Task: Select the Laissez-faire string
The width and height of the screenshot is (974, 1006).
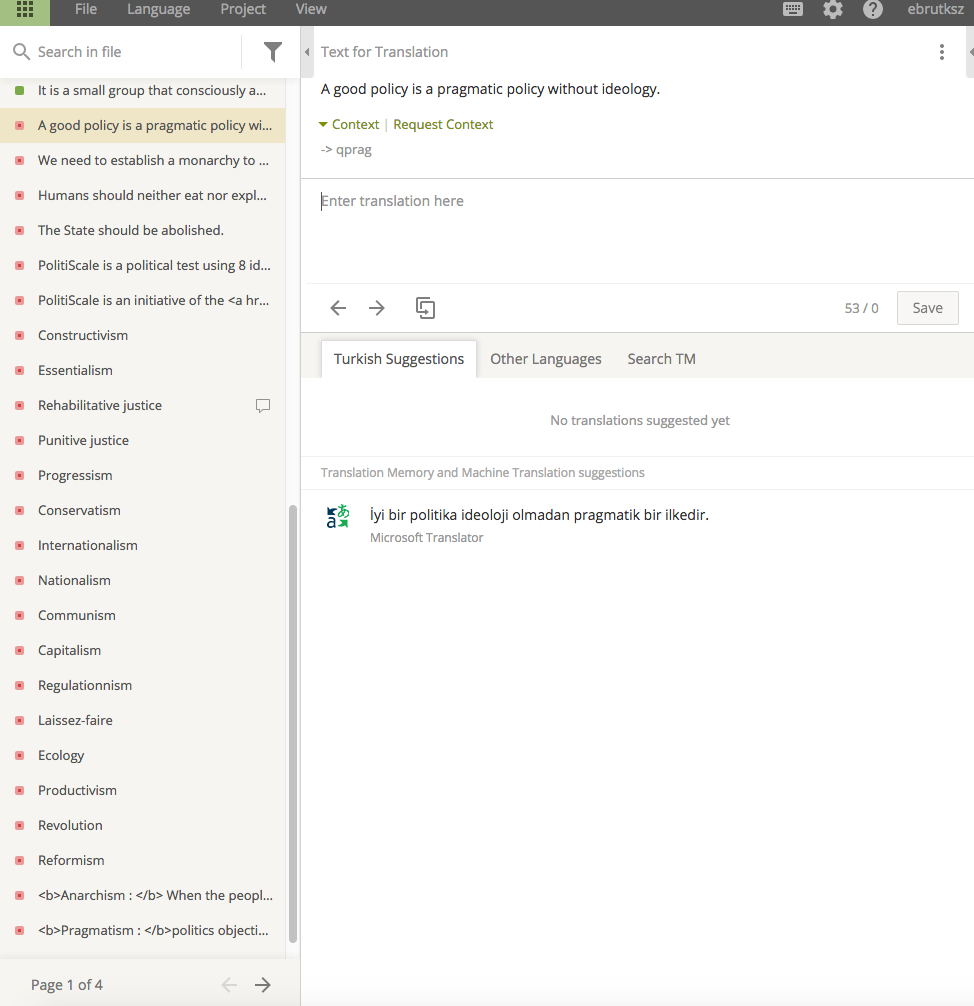Action: tap(142, 720)
